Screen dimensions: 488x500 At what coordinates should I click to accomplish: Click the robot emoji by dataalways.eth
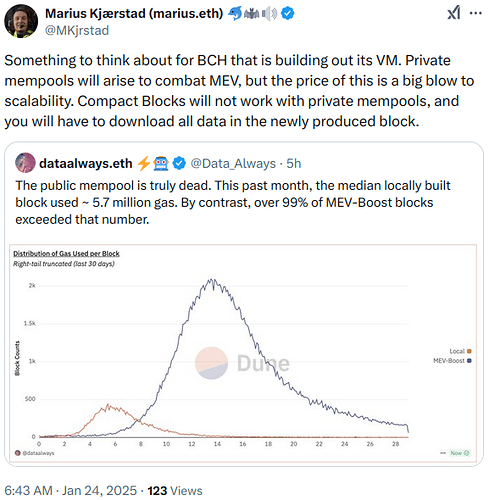161,163
